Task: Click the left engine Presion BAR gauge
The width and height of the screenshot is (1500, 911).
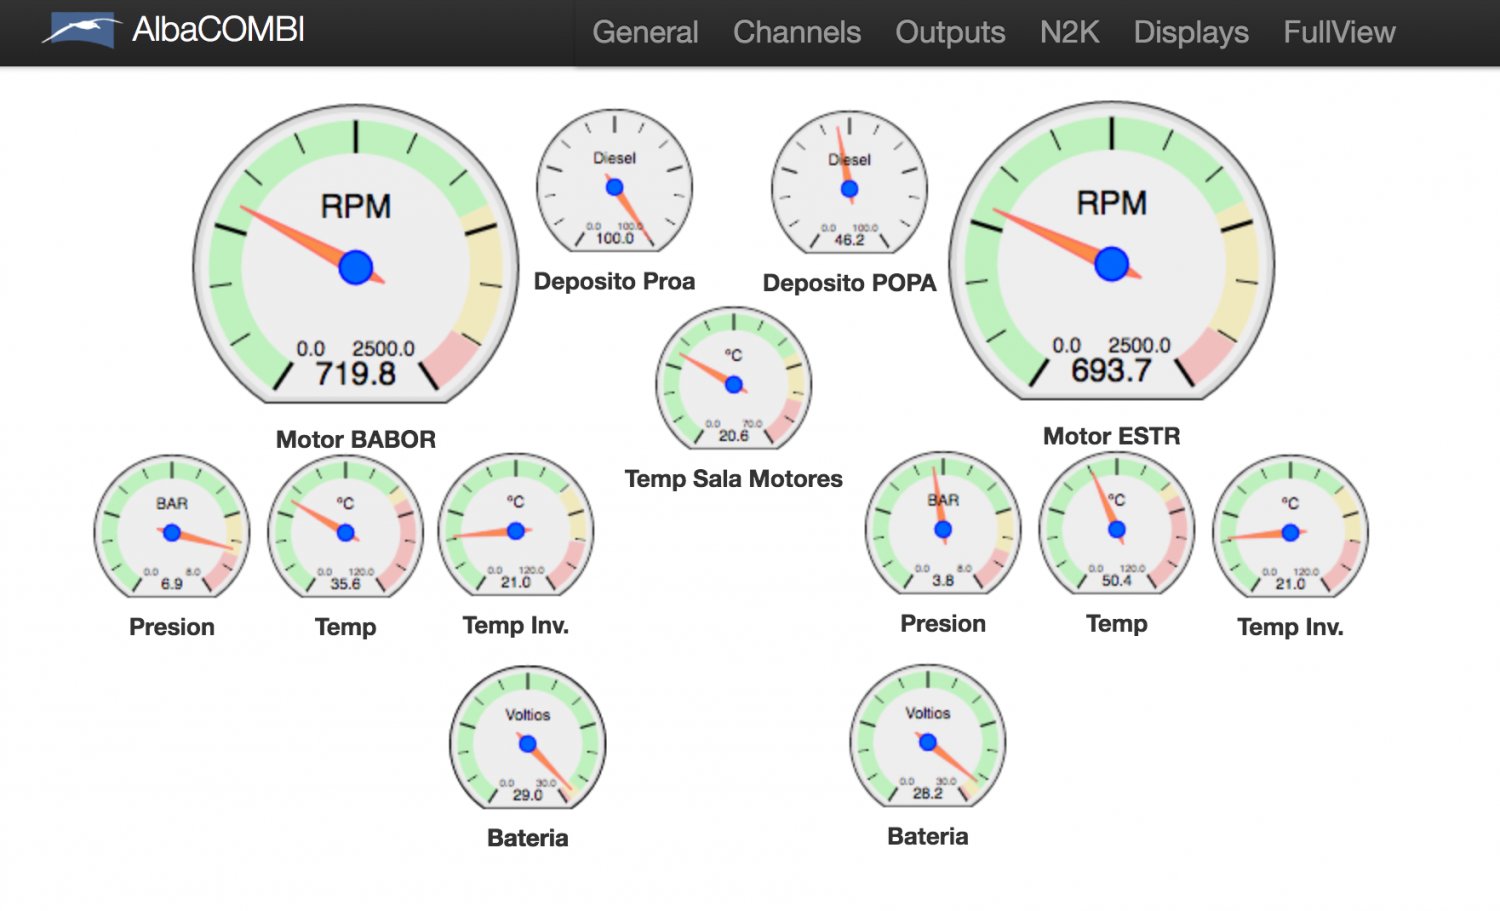Action: (x=172, y=528)
